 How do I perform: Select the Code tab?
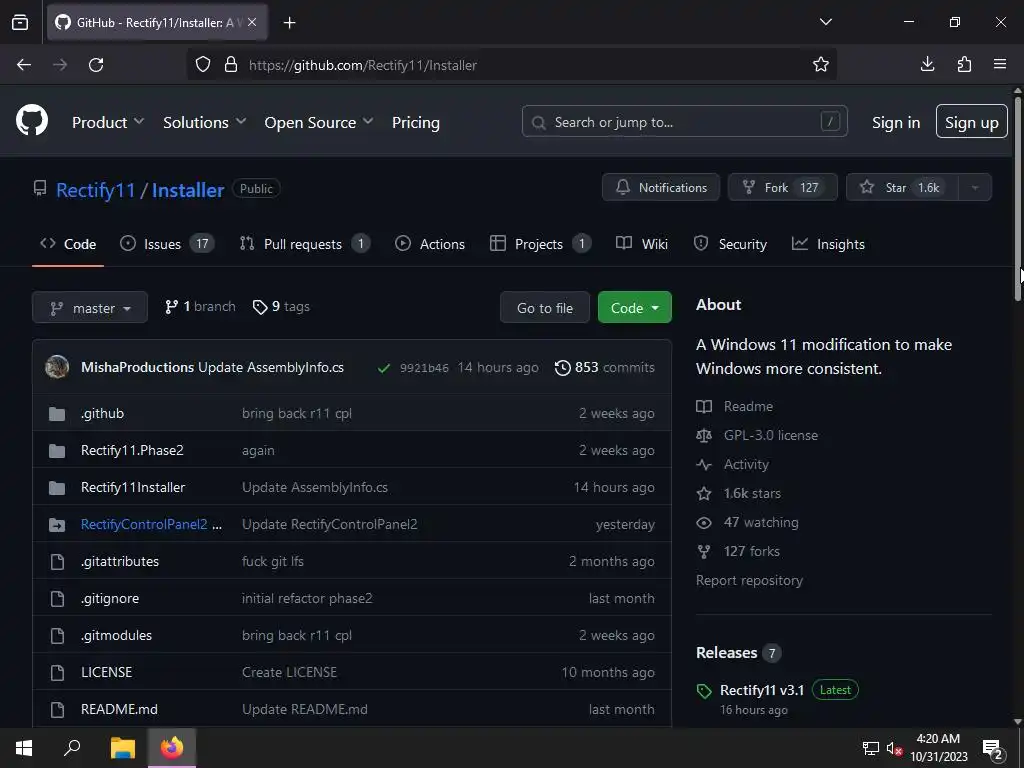click(68, 244)
